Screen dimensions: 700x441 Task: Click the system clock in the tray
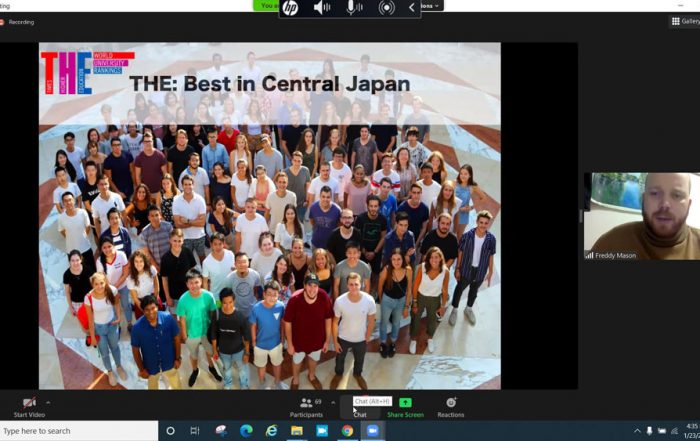pyautogui.click(x=692, y=431)
